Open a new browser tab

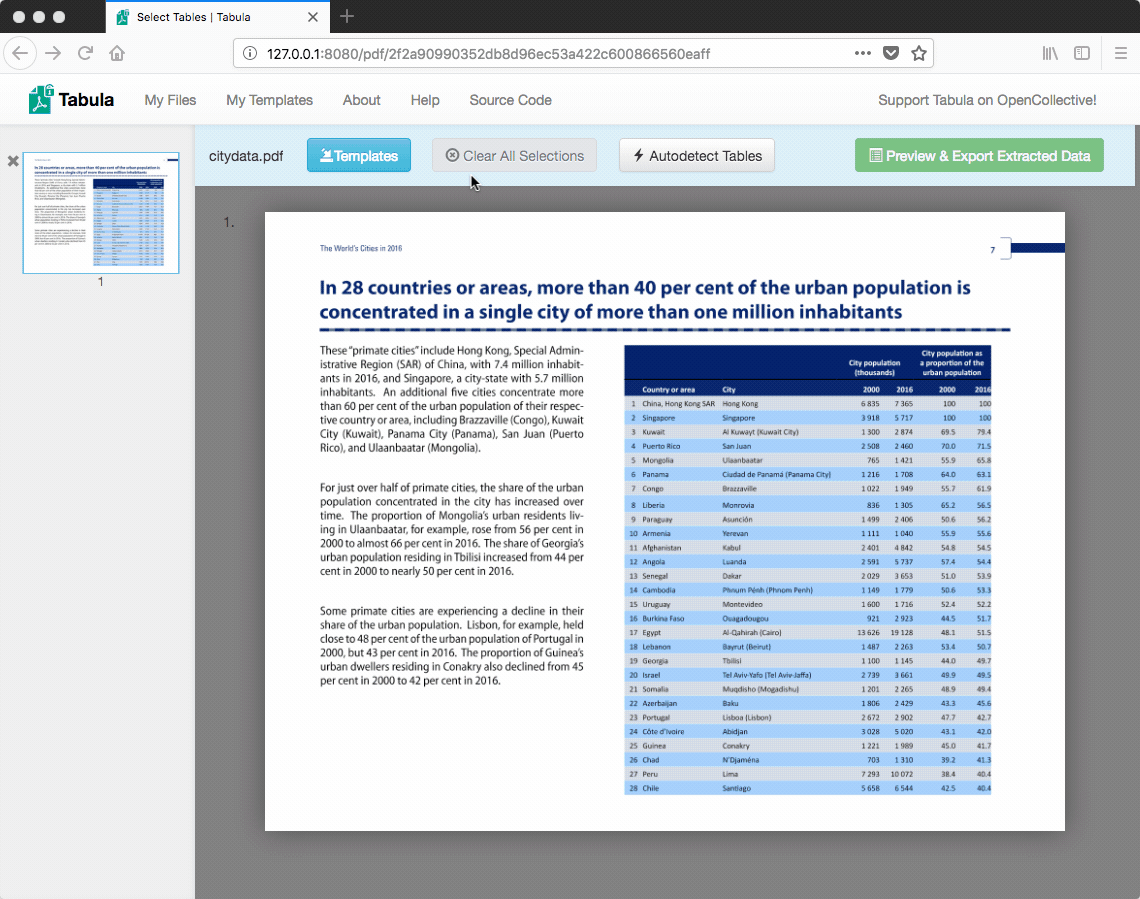347,16
